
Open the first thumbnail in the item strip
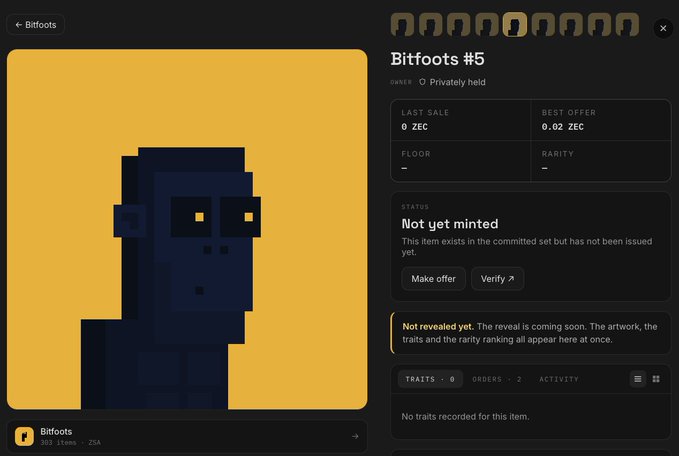402,24
